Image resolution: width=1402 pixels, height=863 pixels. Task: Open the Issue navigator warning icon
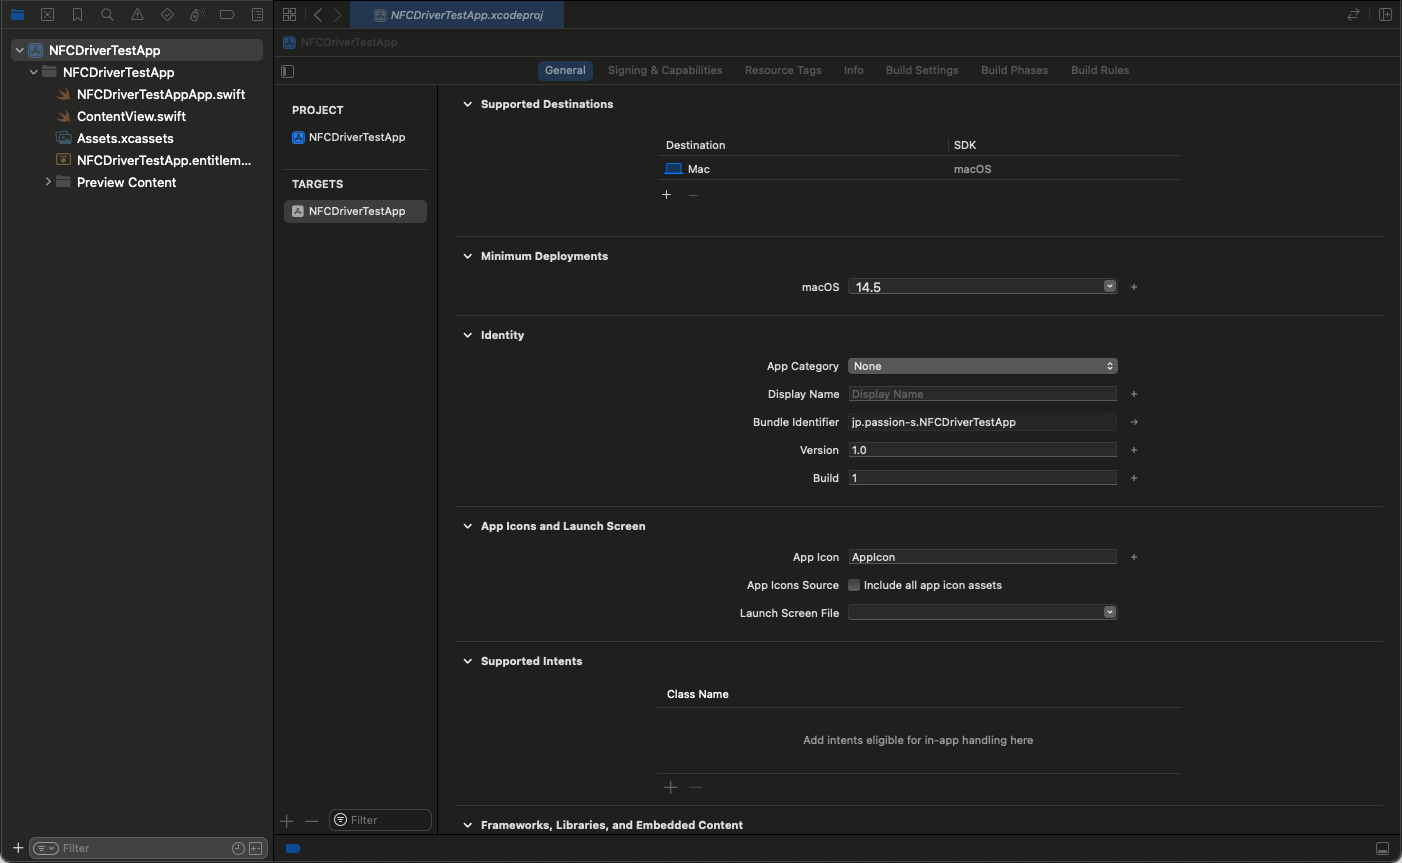coord(137,15)
